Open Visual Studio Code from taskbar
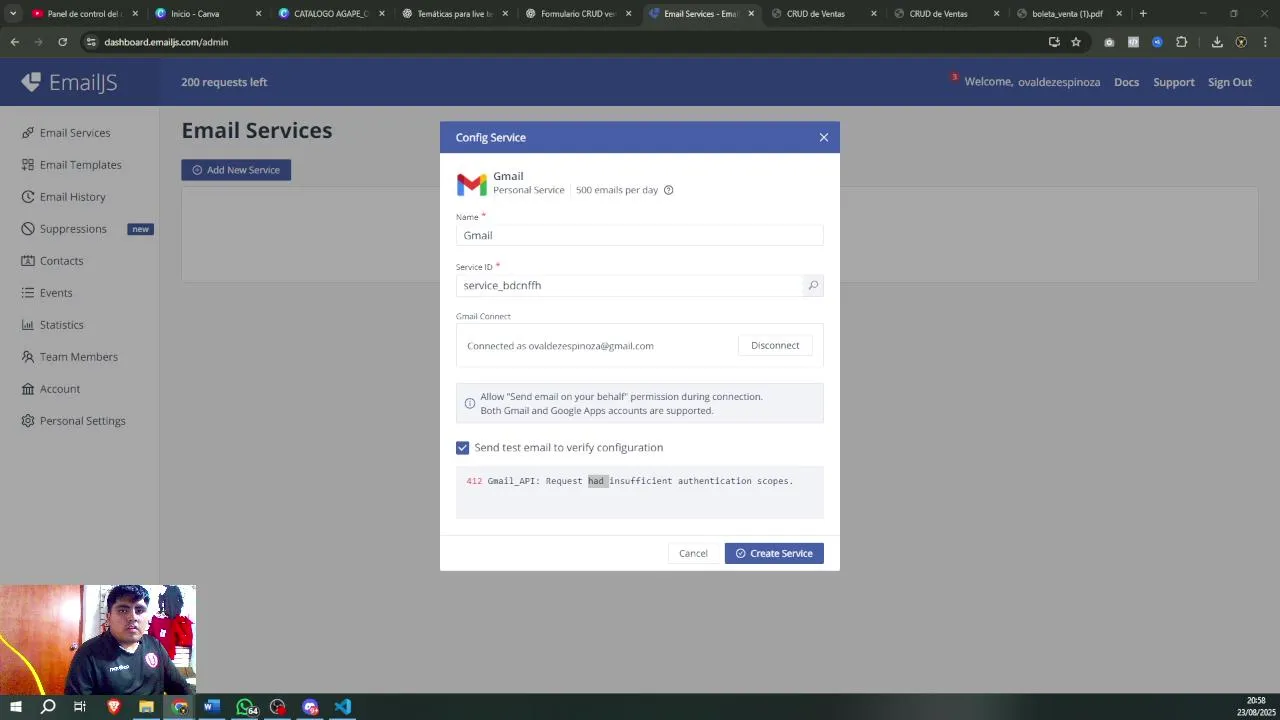This screenshot has height=720, width=1280. tap(343, 707)
